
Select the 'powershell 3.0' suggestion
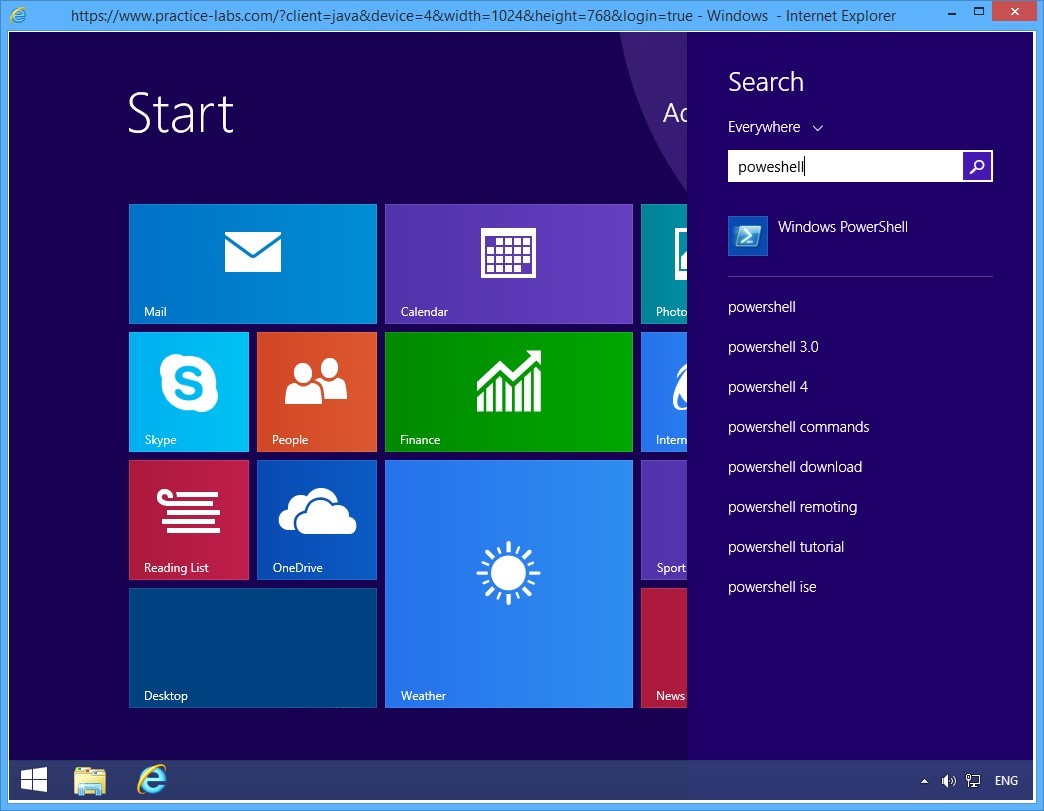(773, 347)
